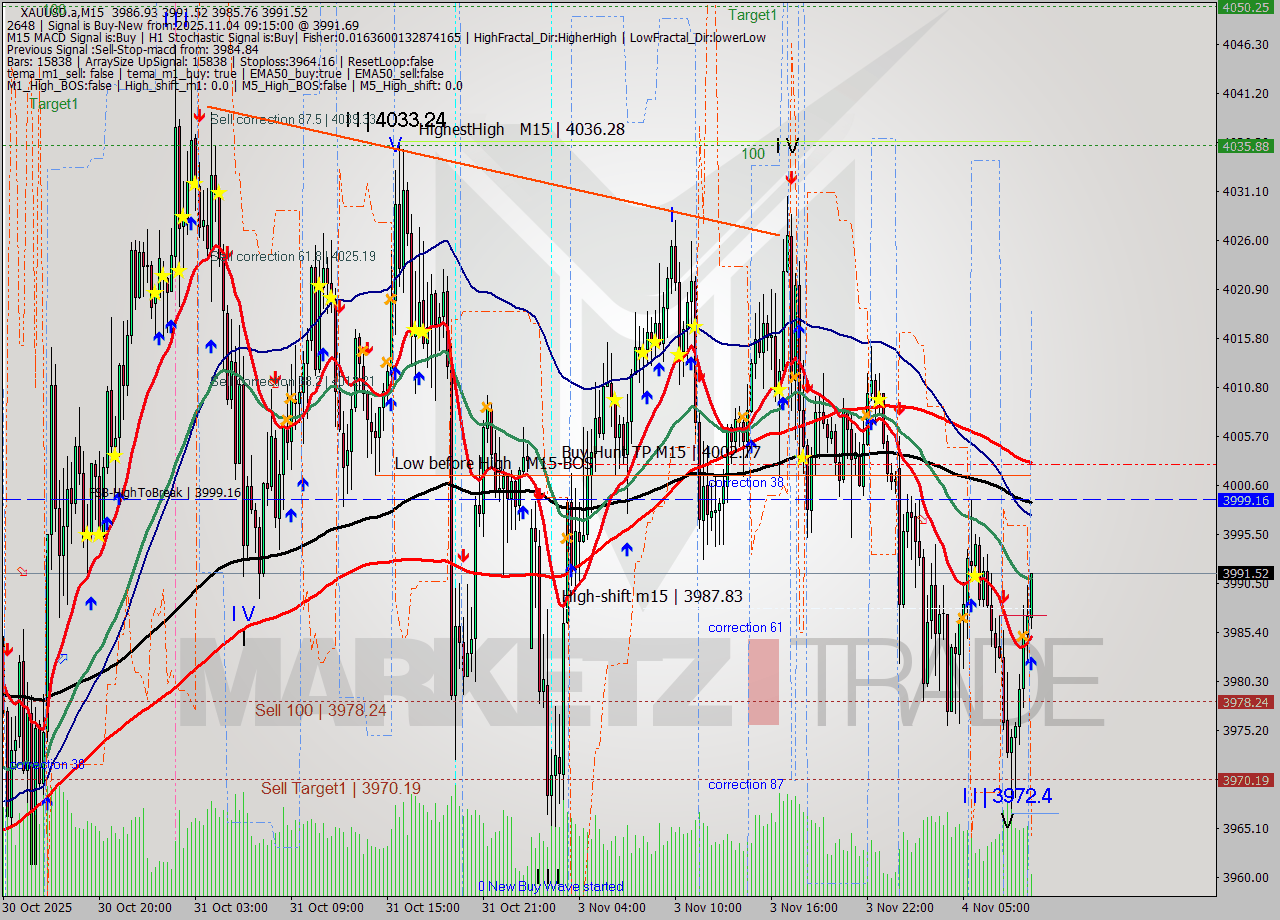1280x920 pixels.
Task: Select the red sell arrow above HighestHigh label
Action: pyautogui.click(x=199, y=116)
